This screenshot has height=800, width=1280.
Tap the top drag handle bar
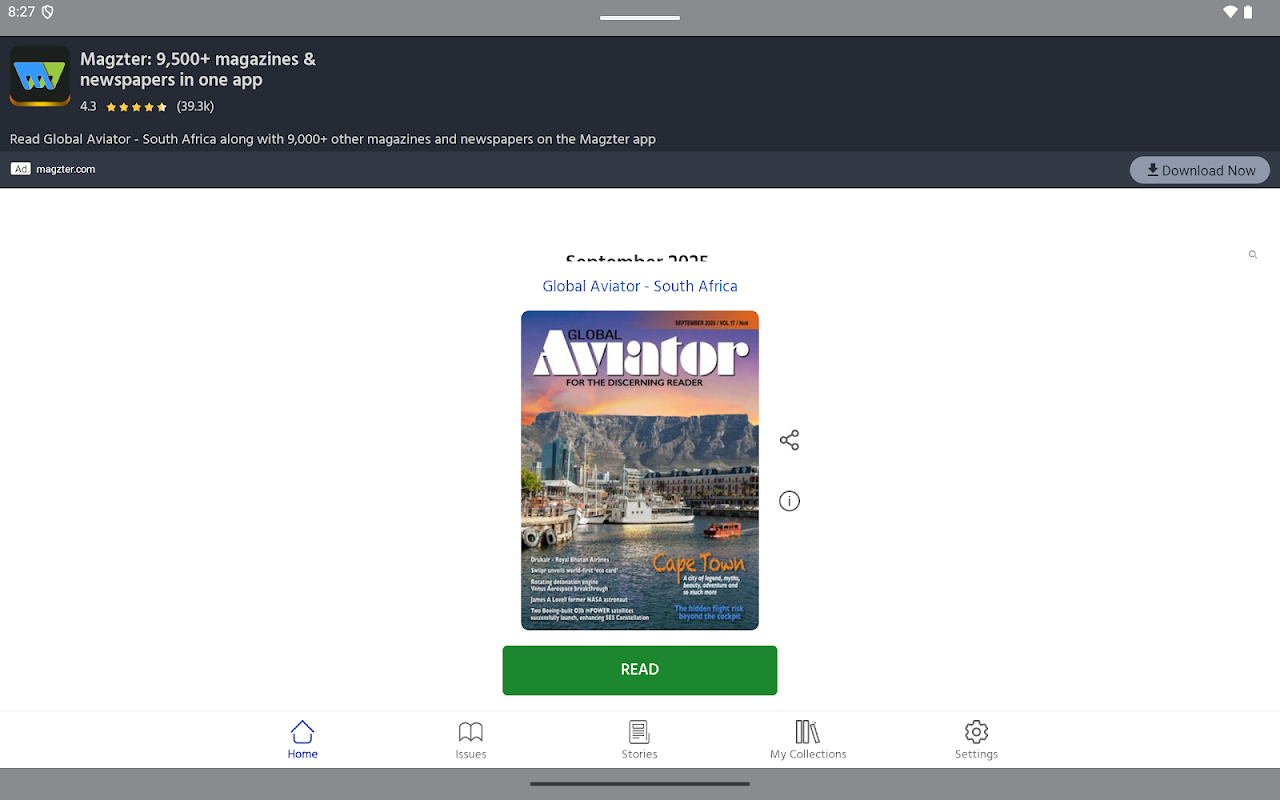tap(640, 18)
